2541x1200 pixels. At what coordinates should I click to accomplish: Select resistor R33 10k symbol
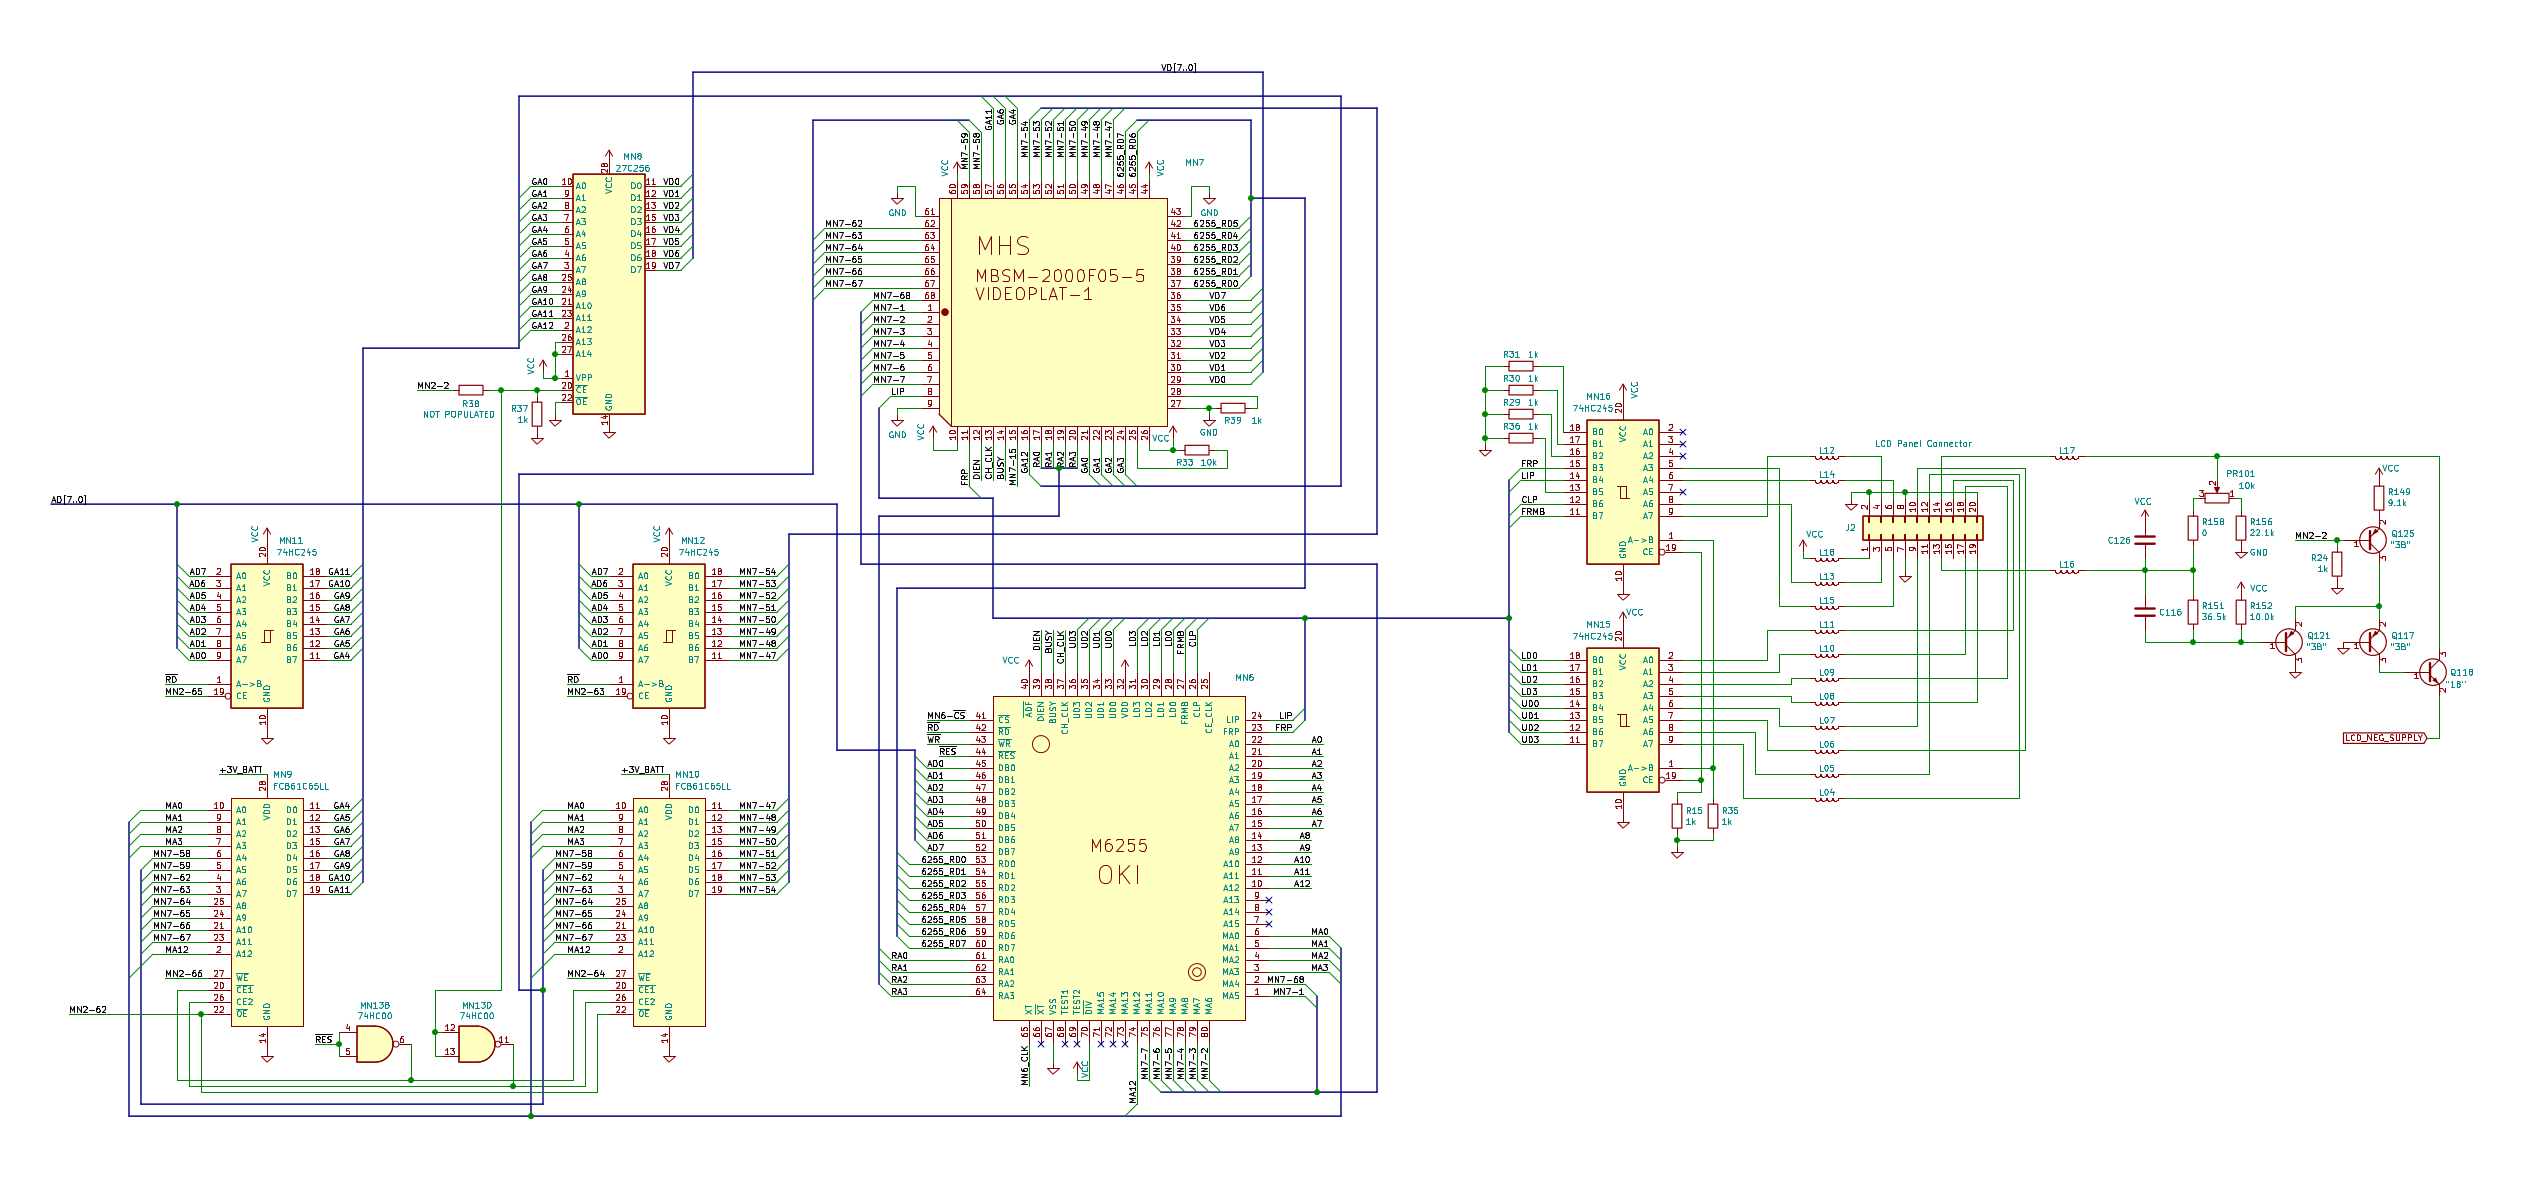(x=1196, y=450)
